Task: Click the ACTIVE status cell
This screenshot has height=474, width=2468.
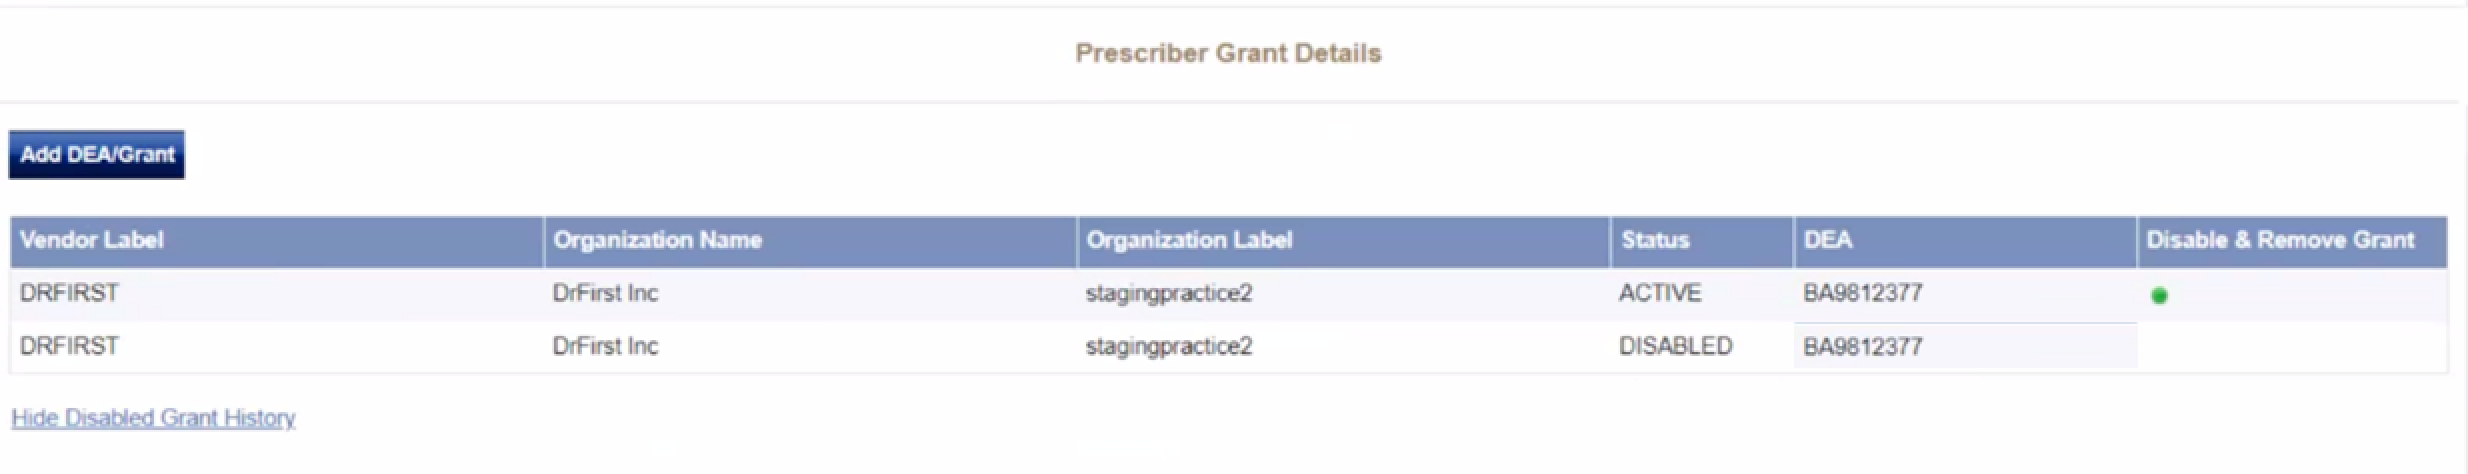Action: [x=1660, y=293]
